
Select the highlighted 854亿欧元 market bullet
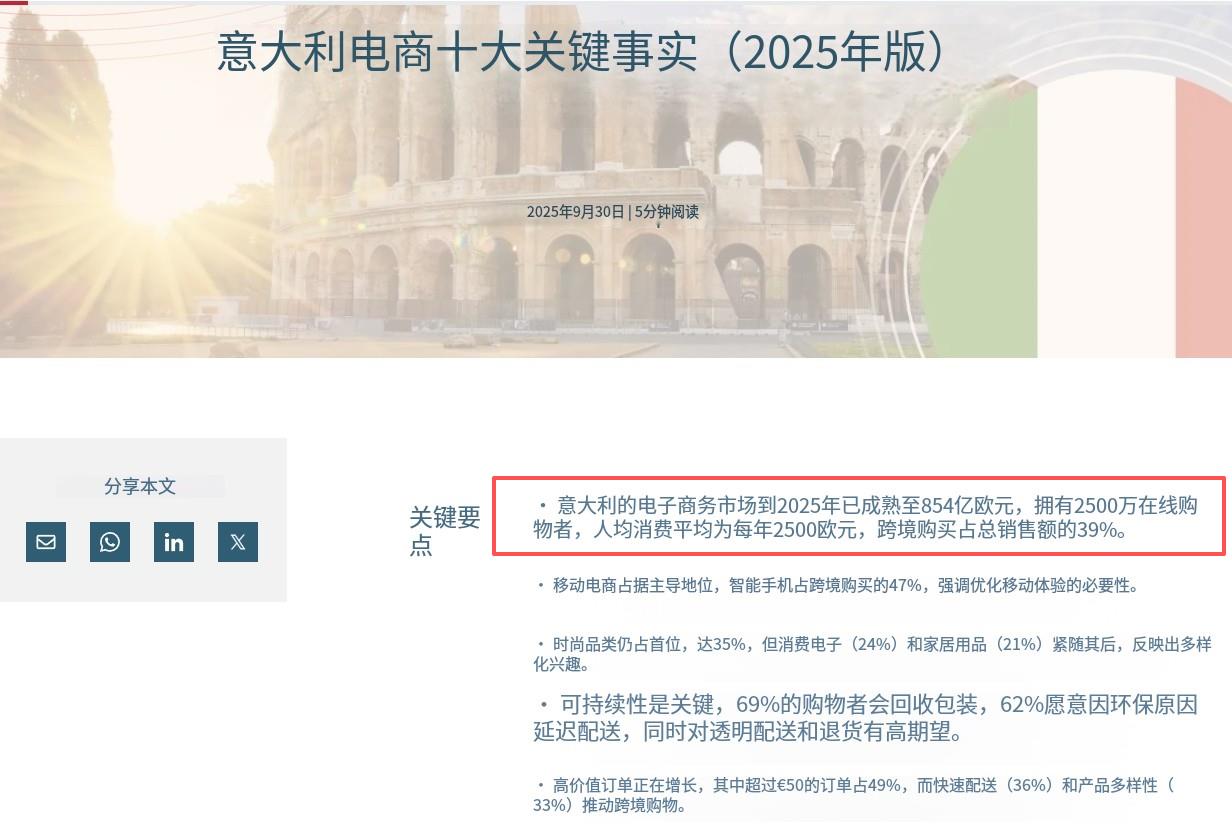point(859,517)
